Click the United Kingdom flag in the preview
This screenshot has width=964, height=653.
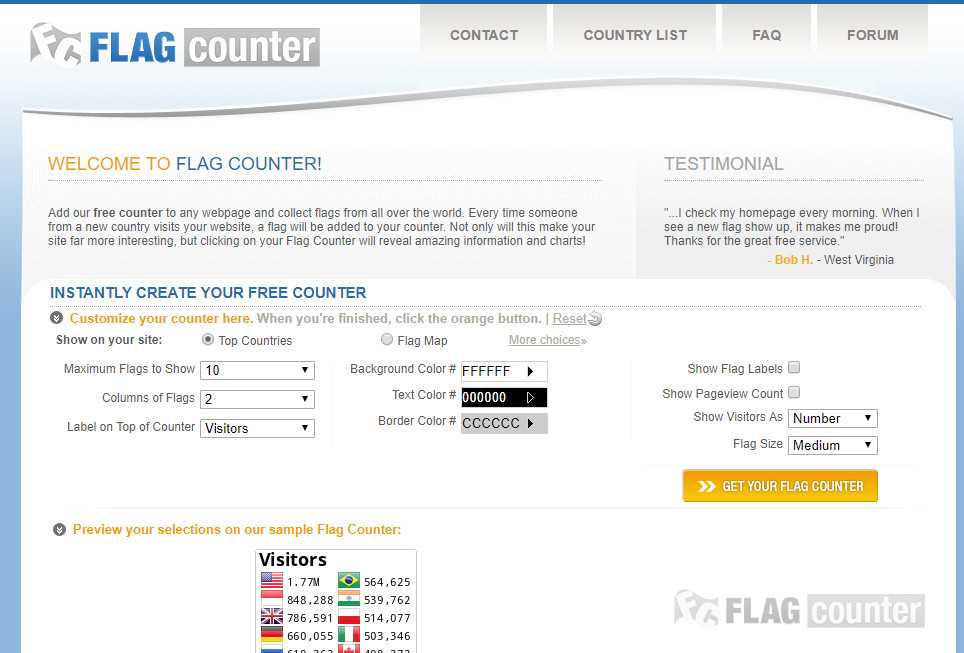[x=272, y=617]
